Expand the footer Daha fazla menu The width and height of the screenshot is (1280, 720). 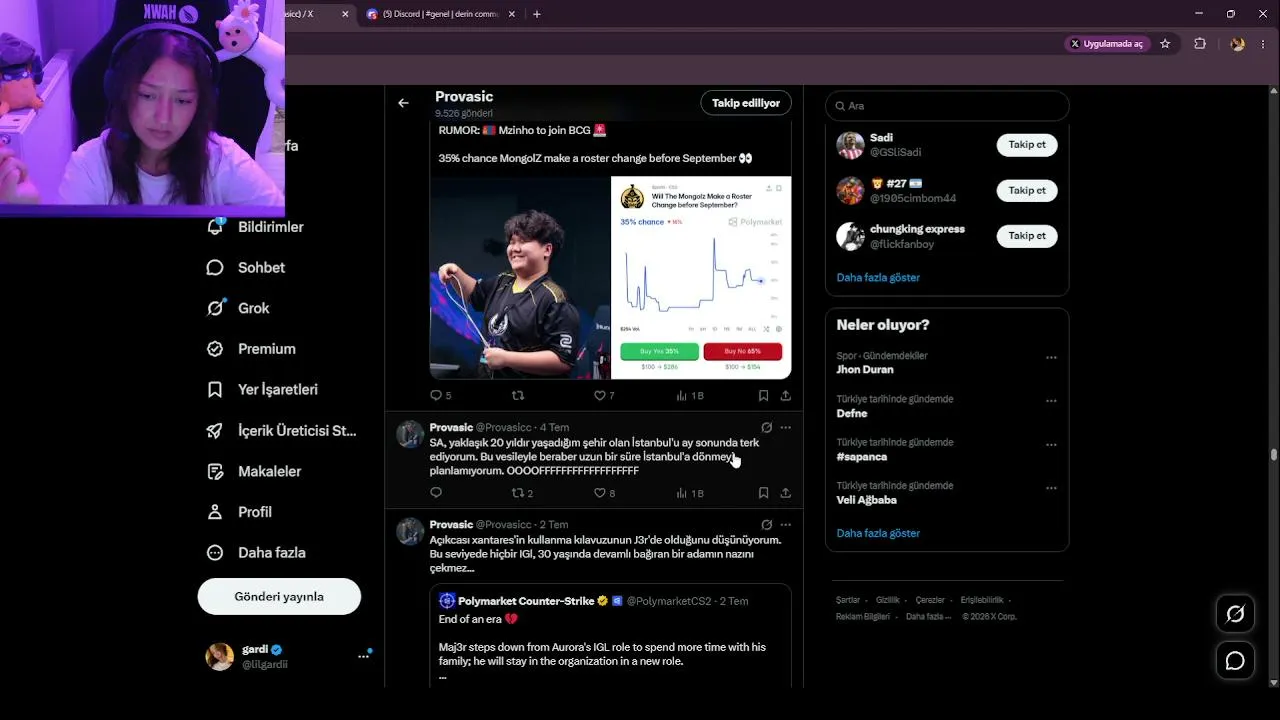pyautogui.click(x=928, y=616)
